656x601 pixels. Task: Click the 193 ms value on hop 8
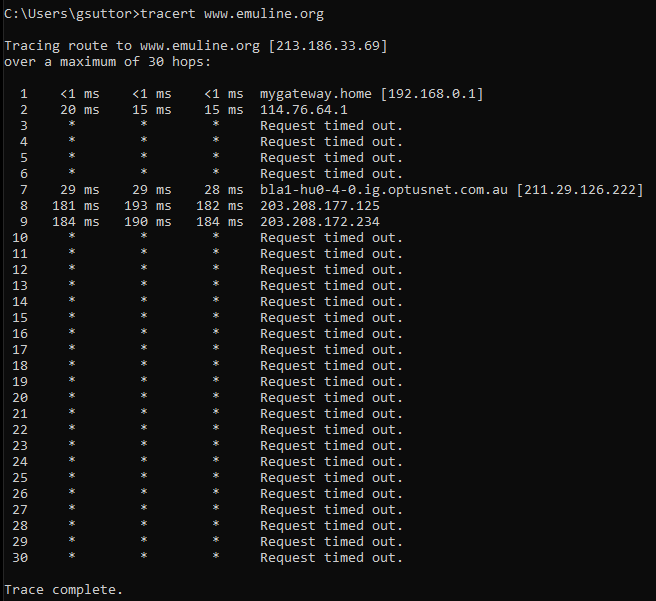148,206
